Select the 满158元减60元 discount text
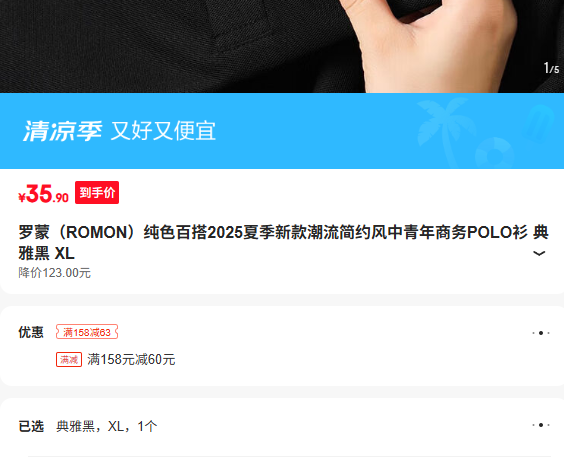 [x=131, y=359]
